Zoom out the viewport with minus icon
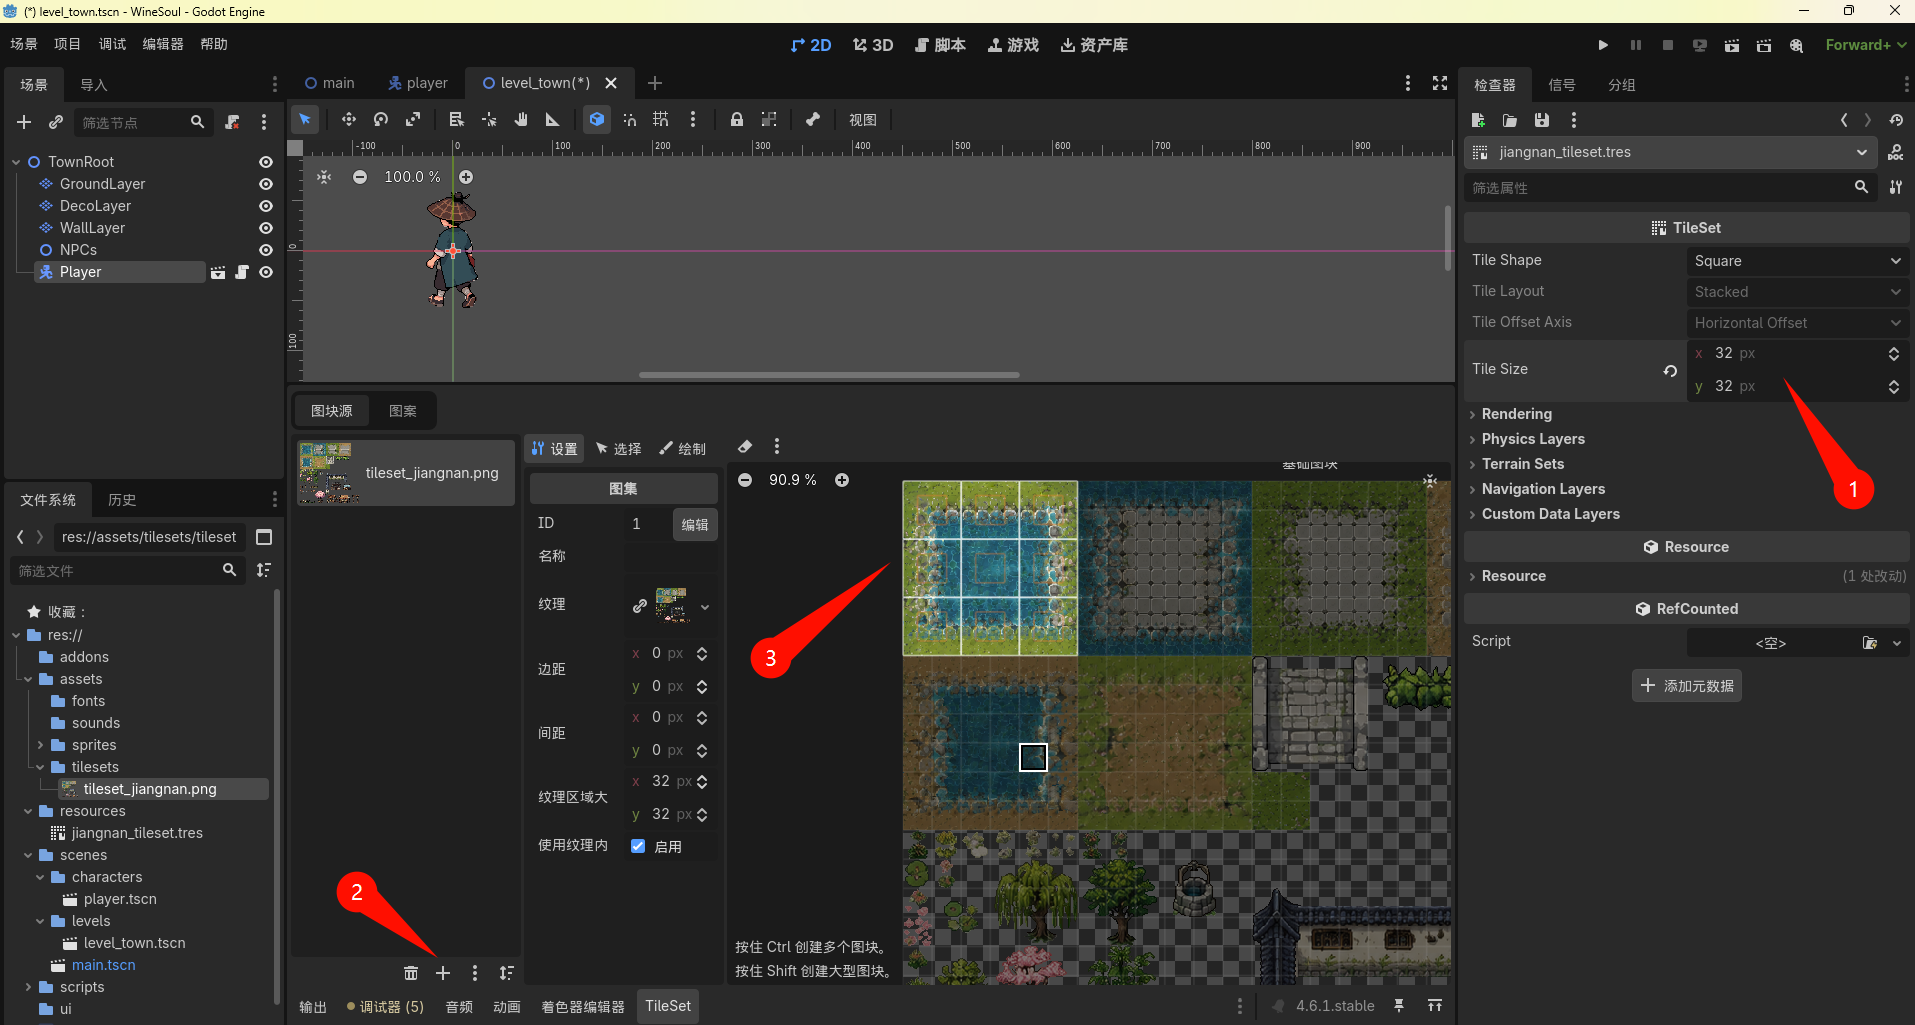The width and height of the screenshot is (1915, 1025). tap(360, 177)
